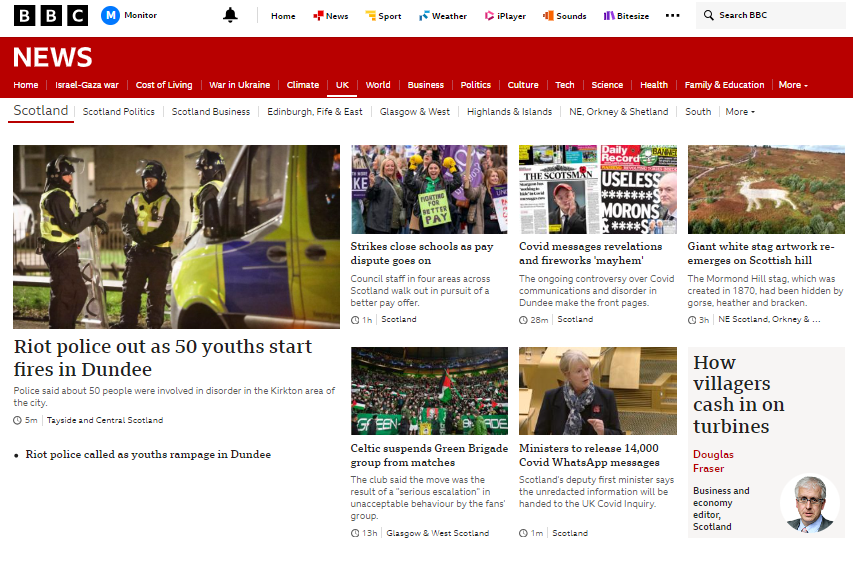
Task: Click the Weather icon in top bar
Action: (x=424, y=16)
